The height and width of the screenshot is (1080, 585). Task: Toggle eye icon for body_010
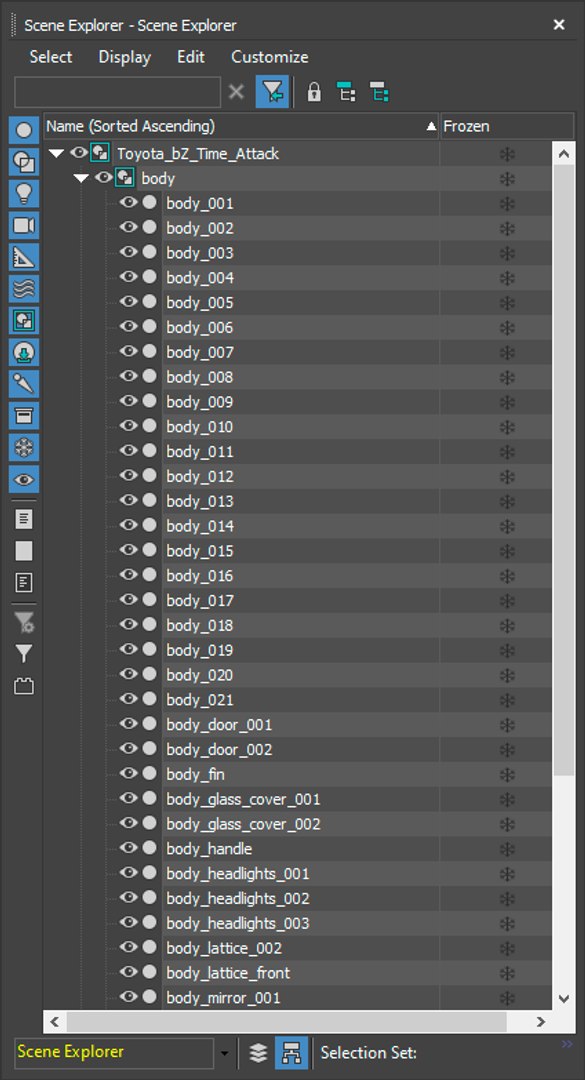coord(128,426)
